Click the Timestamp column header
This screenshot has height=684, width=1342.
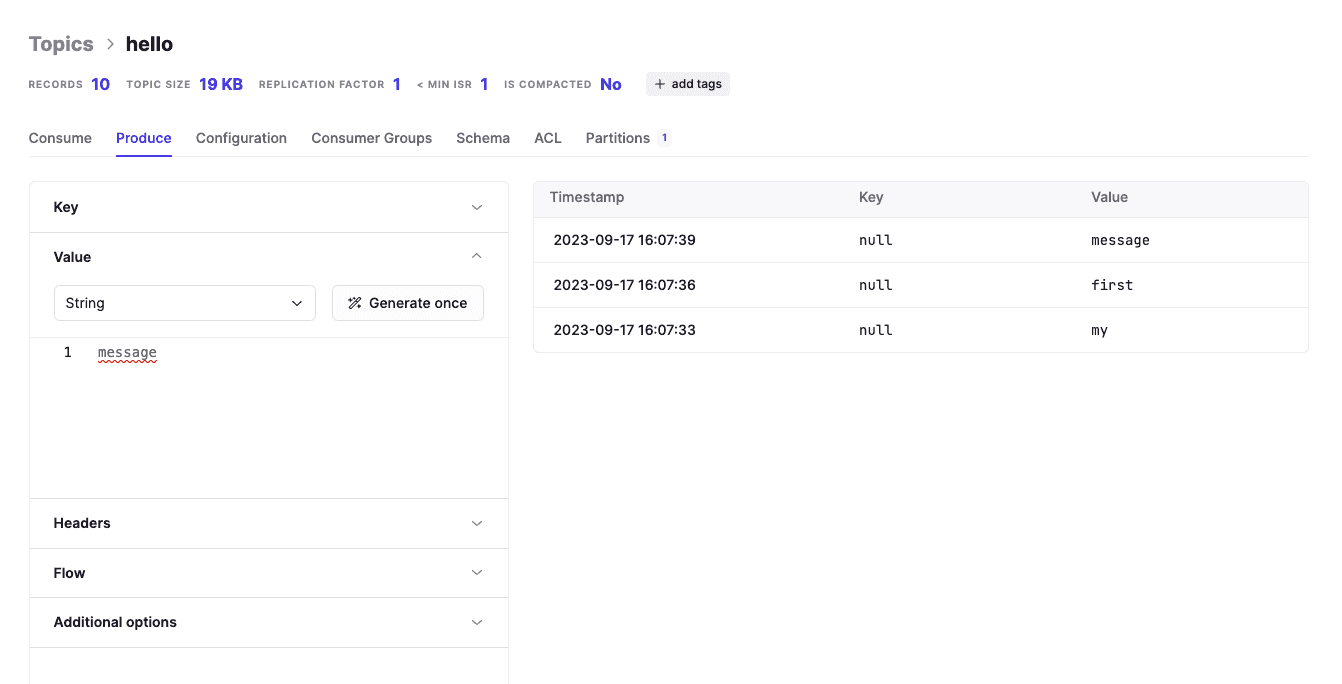(587, 197)
